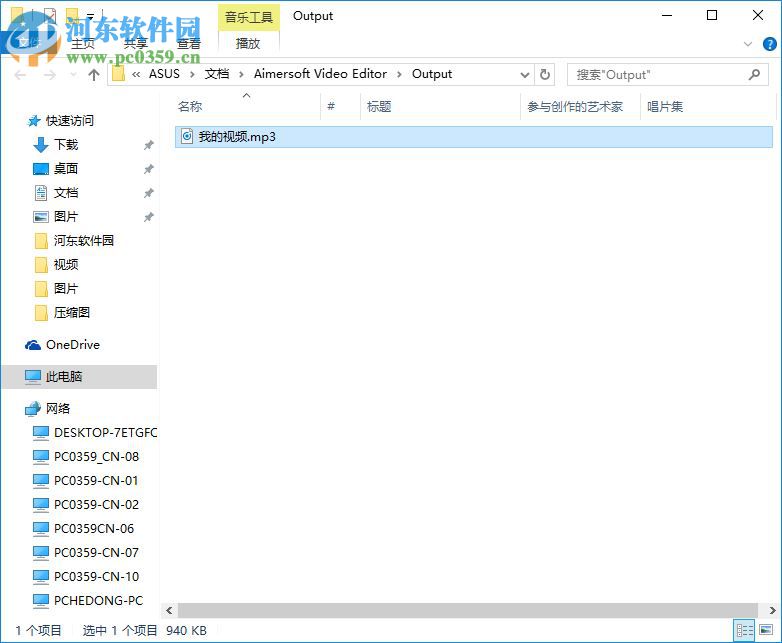Image resolution: width=782 pixels, height=643 pixels.
Task: Go up one folder level
Action: (94, 75)
